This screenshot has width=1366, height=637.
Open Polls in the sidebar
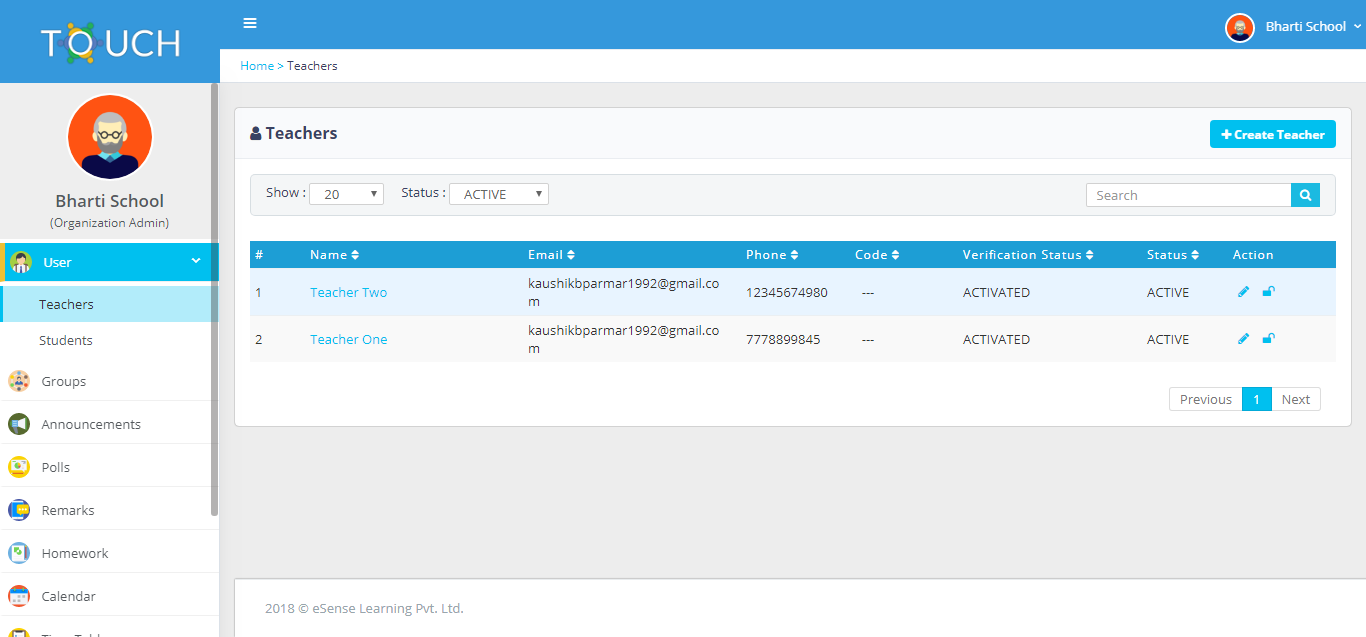pos(55,467)
